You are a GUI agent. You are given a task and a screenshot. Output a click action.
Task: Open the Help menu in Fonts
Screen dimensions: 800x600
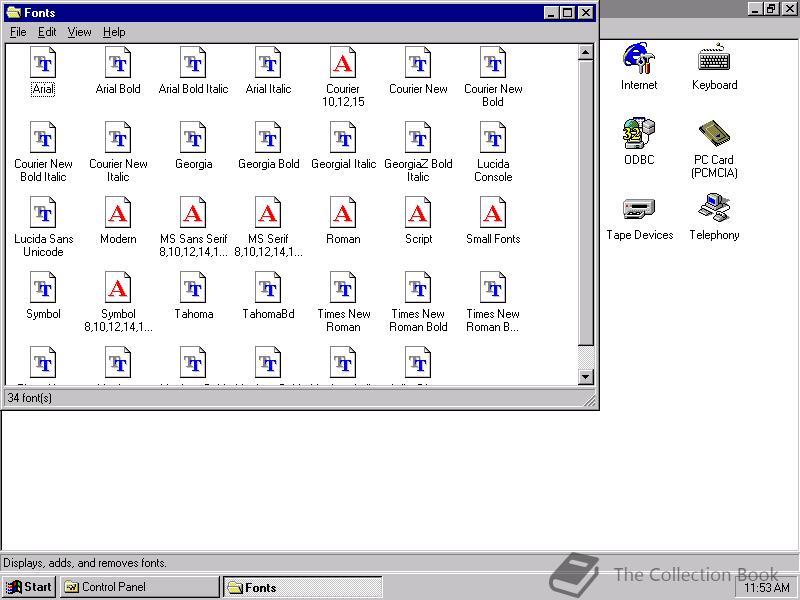114,32
